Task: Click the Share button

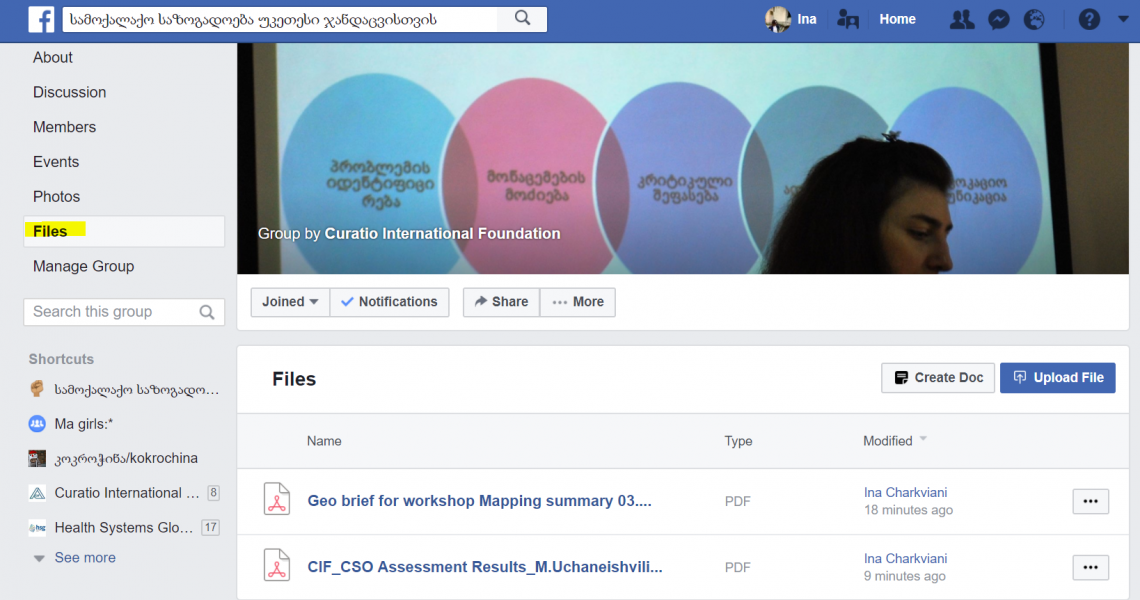Action: pyautogui.click(x=502, y=302)
